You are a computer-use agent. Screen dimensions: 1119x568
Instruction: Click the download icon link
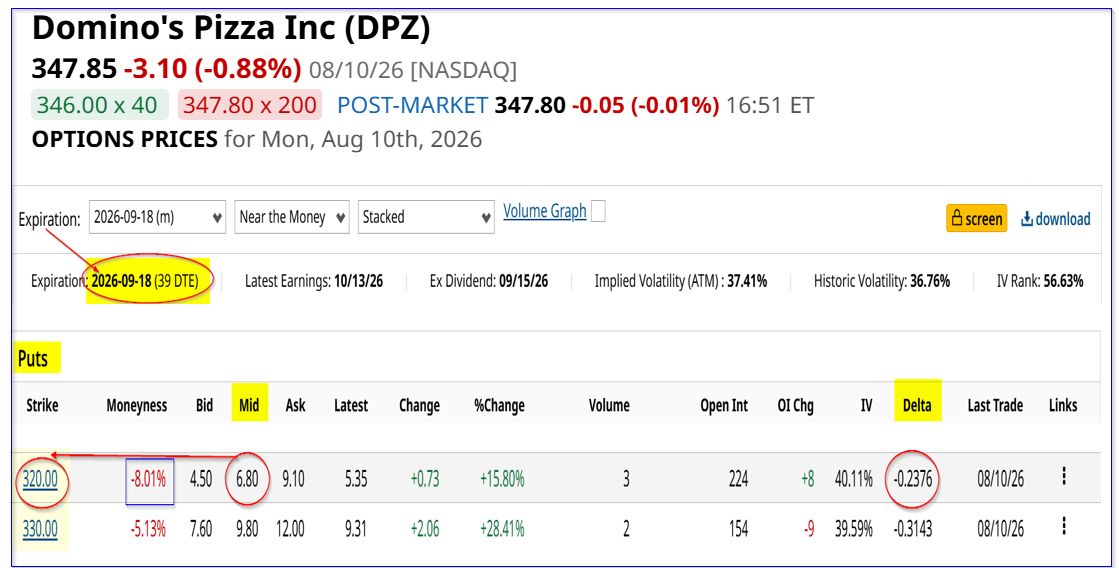coord(1055,218)
